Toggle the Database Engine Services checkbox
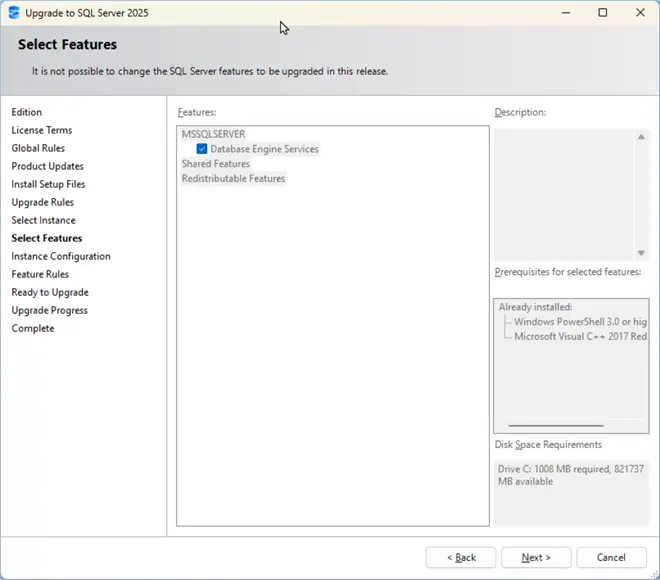The image size is (660, 580). point(202,149)
